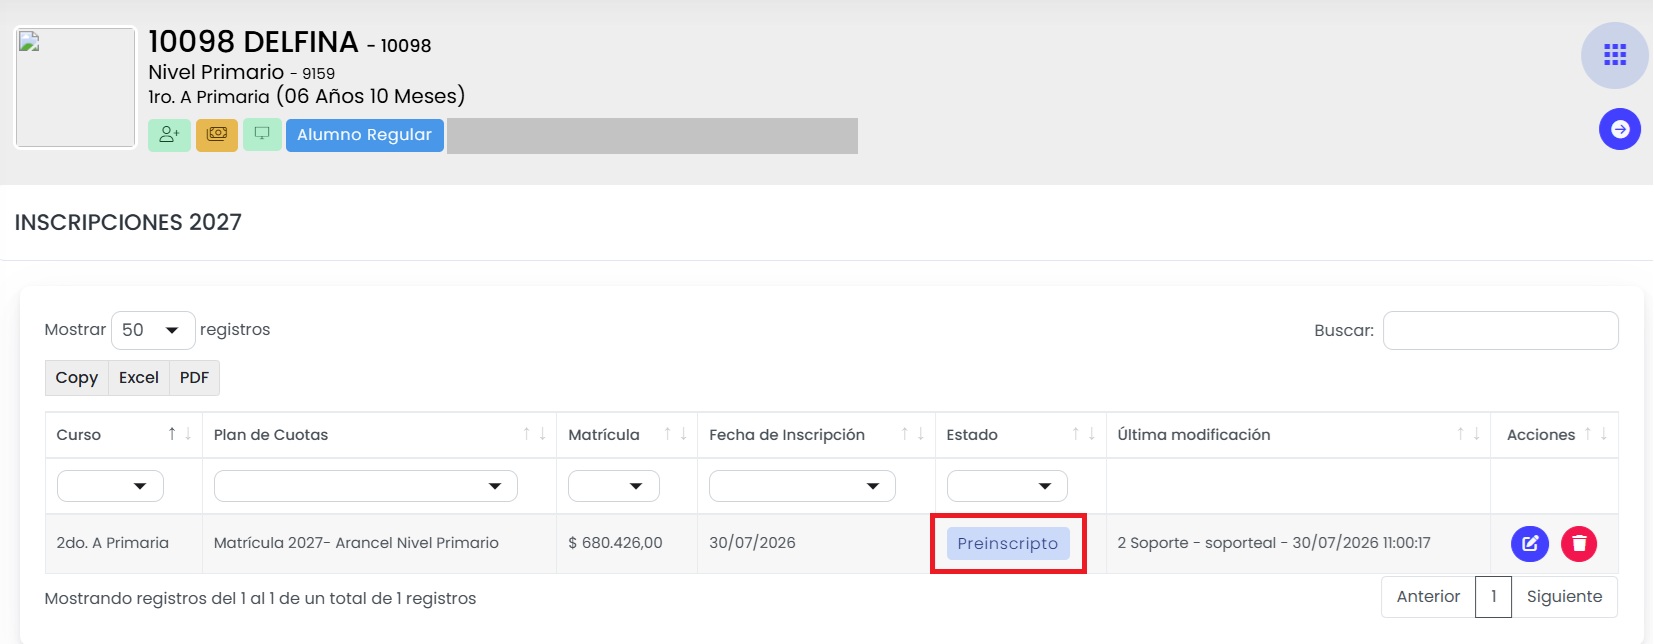The height and width of the screenshot is (644, 1654).
Task: Click the 30/07/2026 inscription date
Action: pyautogui.click(x=752, y=543)
